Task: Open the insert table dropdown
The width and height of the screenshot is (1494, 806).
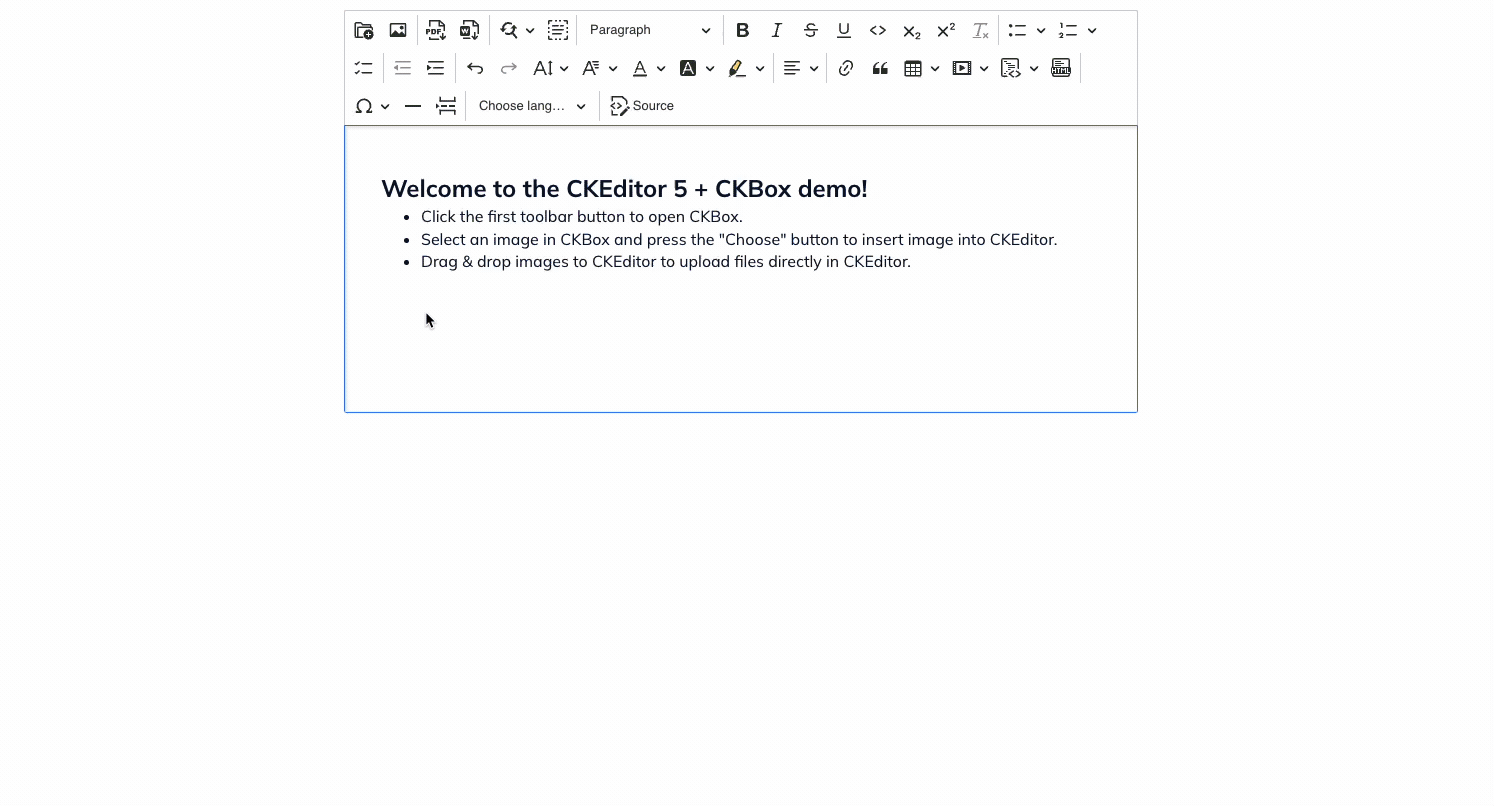Action: point(921,69)
